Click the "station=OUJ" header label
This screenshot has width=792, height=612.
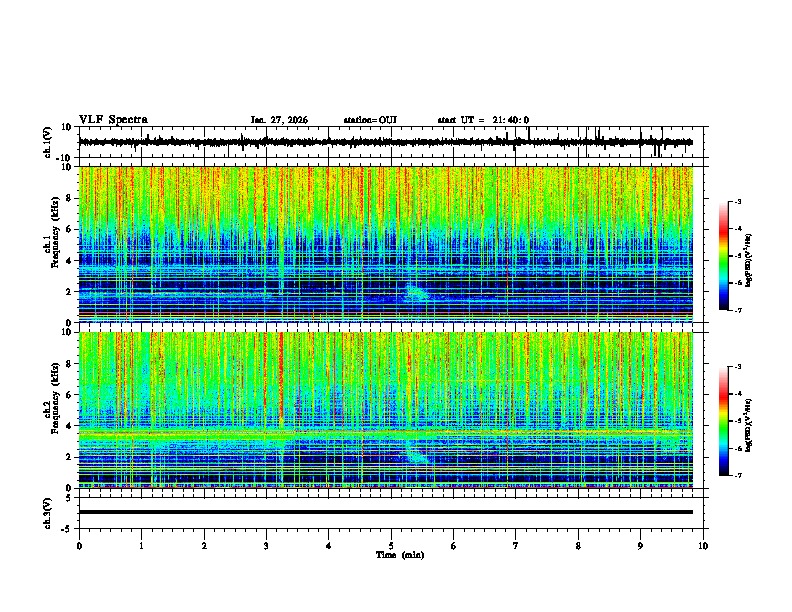coord(370,120)
